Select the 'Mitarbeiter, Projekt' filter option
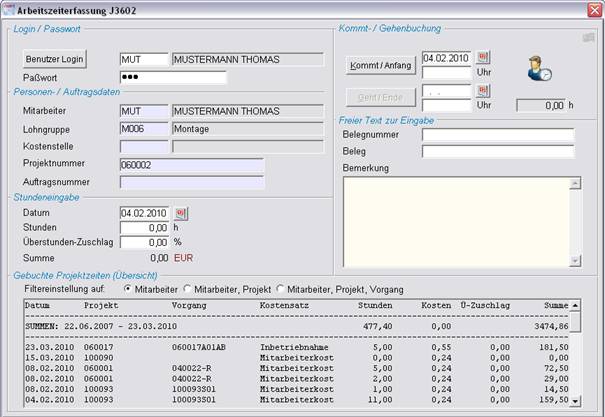The width and height of the screenshot is (605, 417). point(187,288)
